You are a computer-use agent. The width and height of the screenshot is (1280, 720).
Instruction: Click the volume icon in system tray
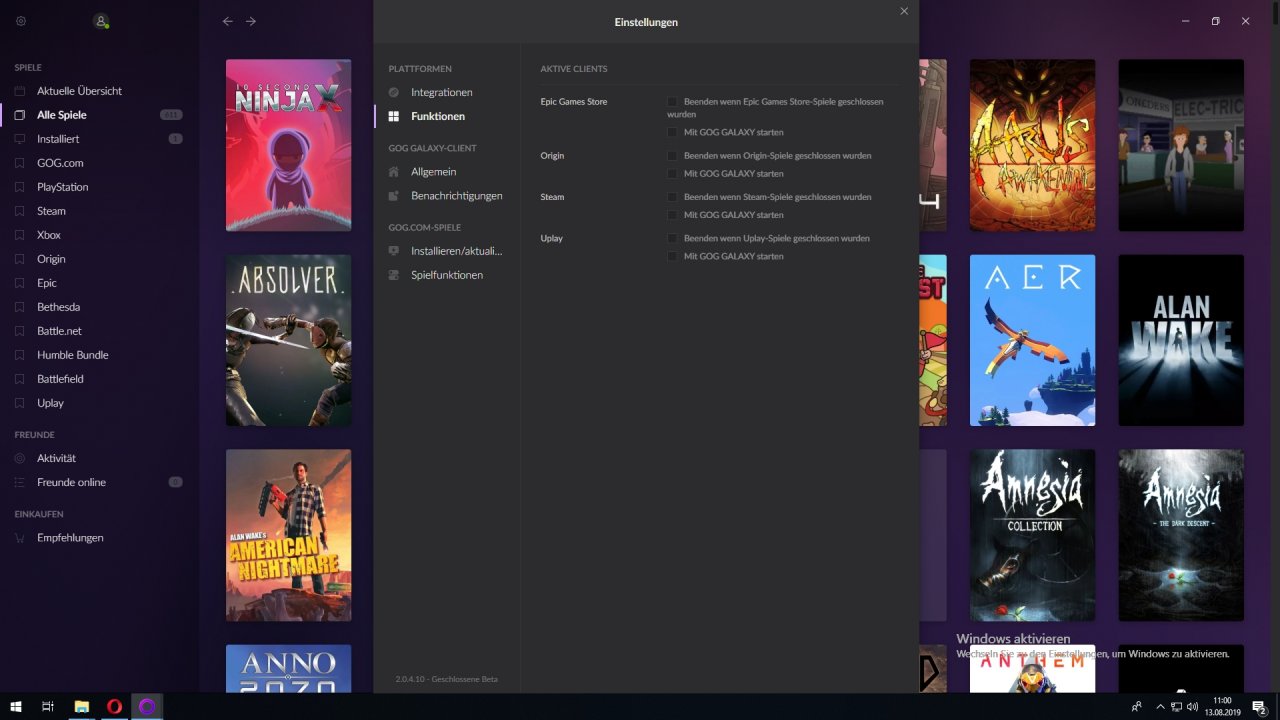pyautogui.click(x=1192, y=707)
